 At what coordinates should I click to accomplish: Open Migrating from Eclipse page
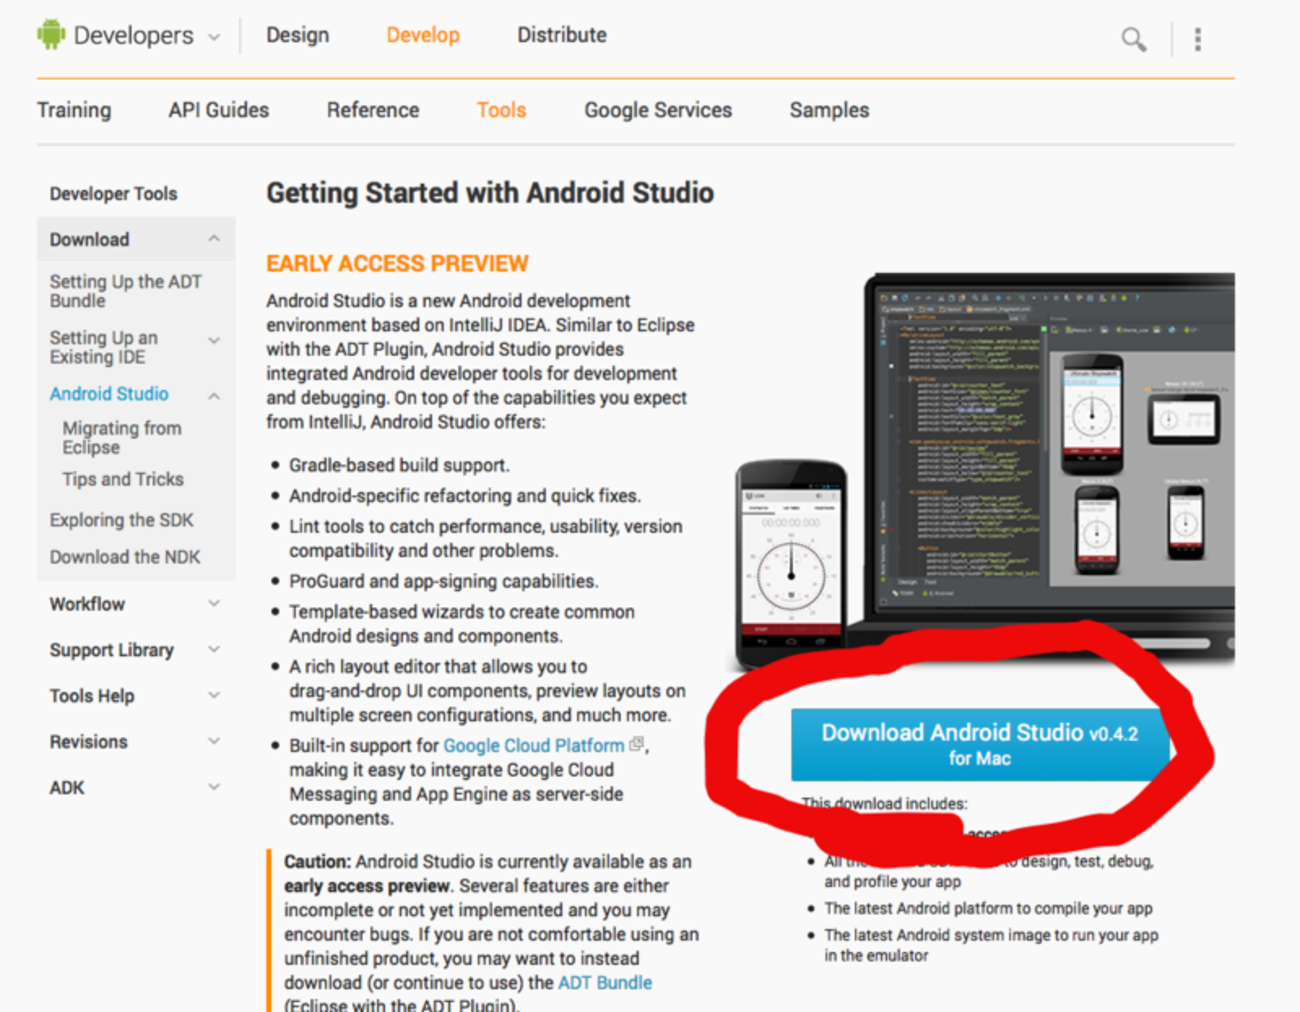[122, 438]
